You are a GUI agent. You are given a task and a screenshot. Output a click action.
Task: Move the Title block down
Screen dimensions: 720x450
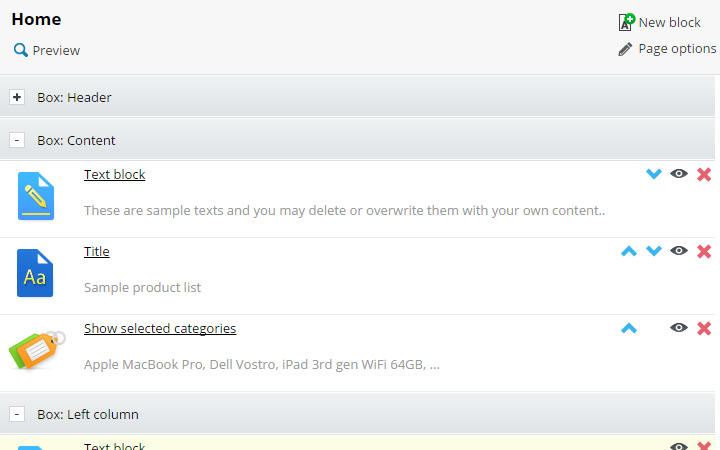tap(654, 251)
